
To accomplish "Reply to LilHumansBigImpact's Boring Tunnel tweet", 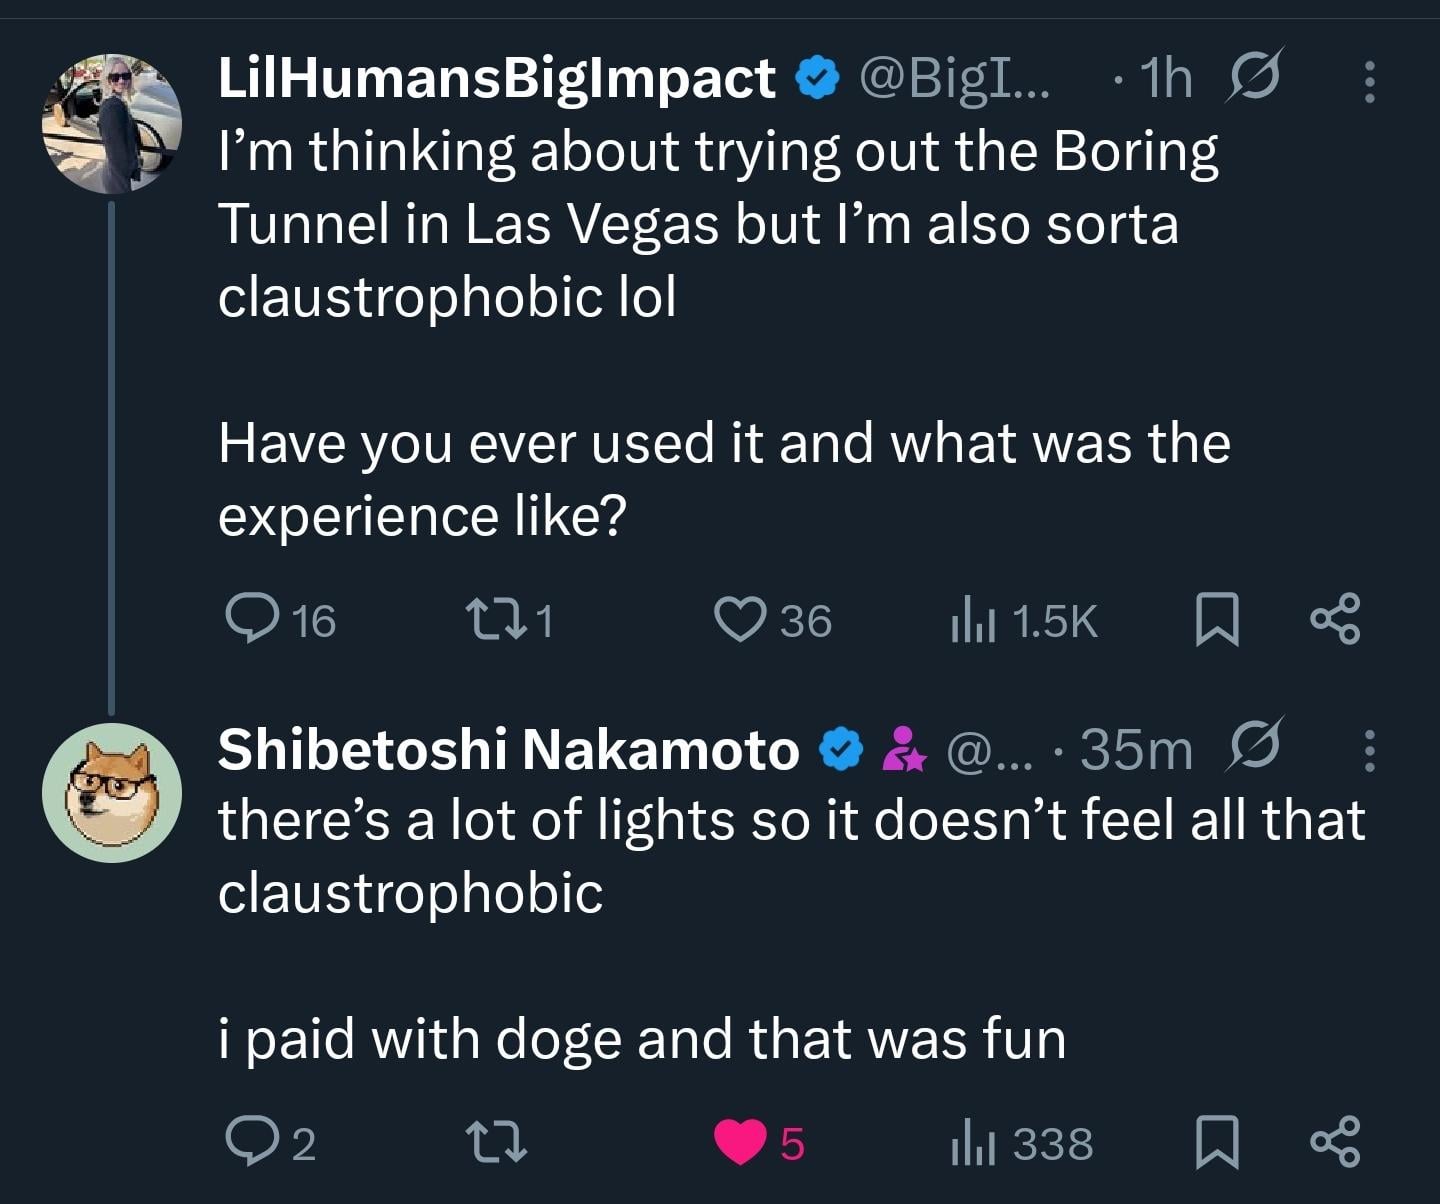I will click(x=250, y=618).
